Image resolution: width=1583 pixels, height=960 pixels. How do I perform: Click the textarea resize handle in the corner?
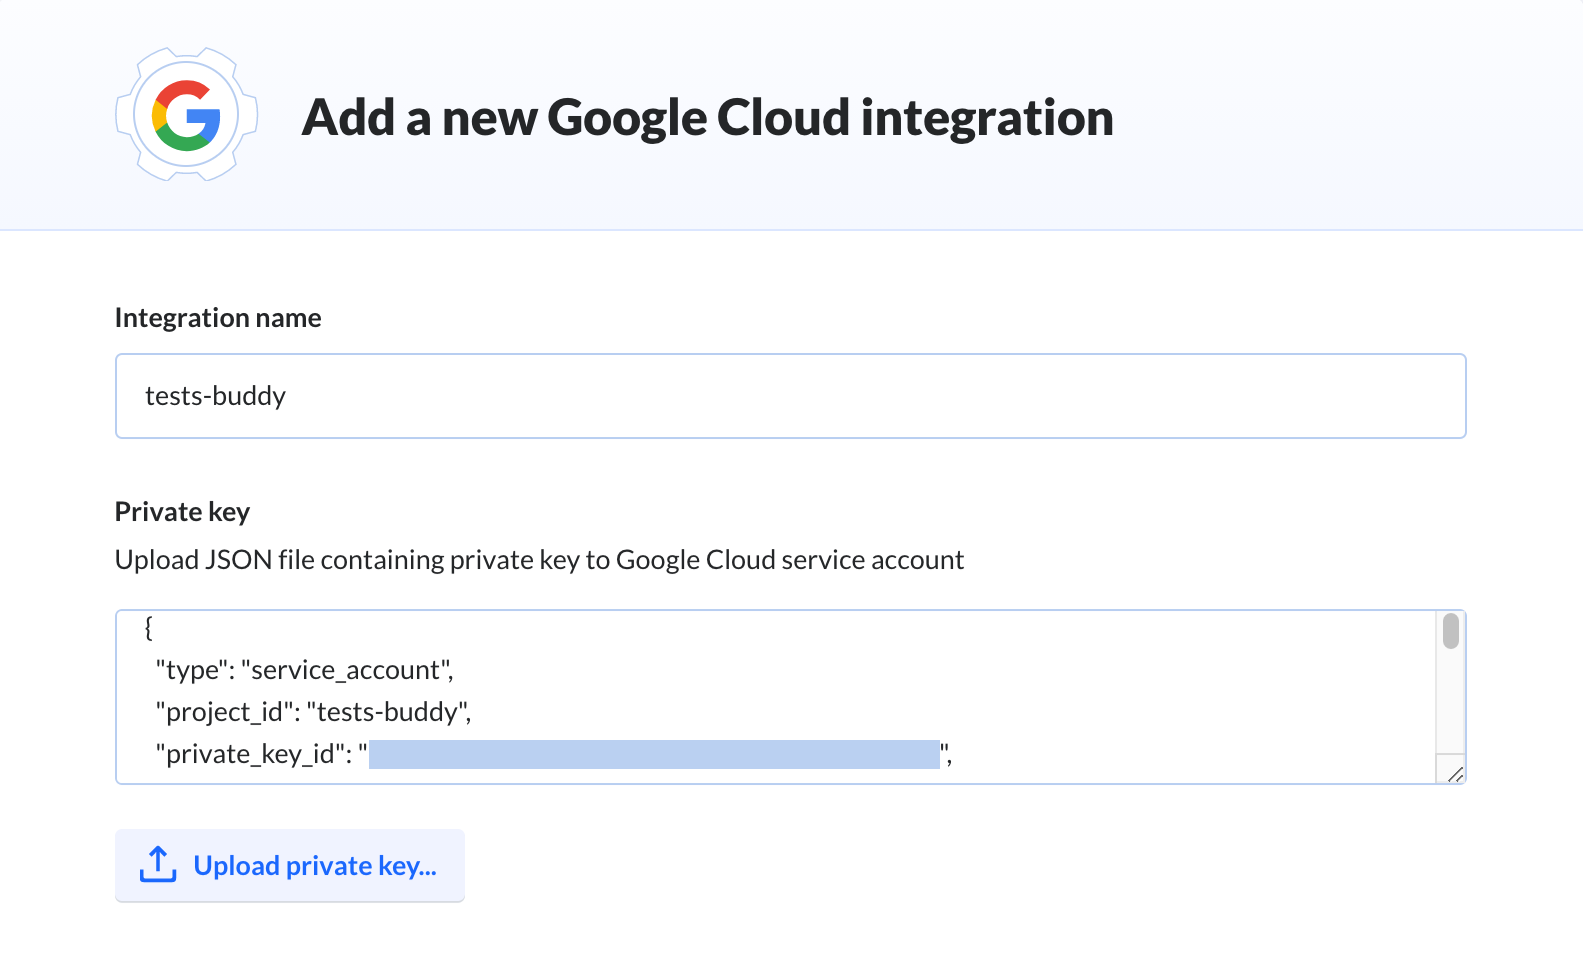tap(1454, 773)
